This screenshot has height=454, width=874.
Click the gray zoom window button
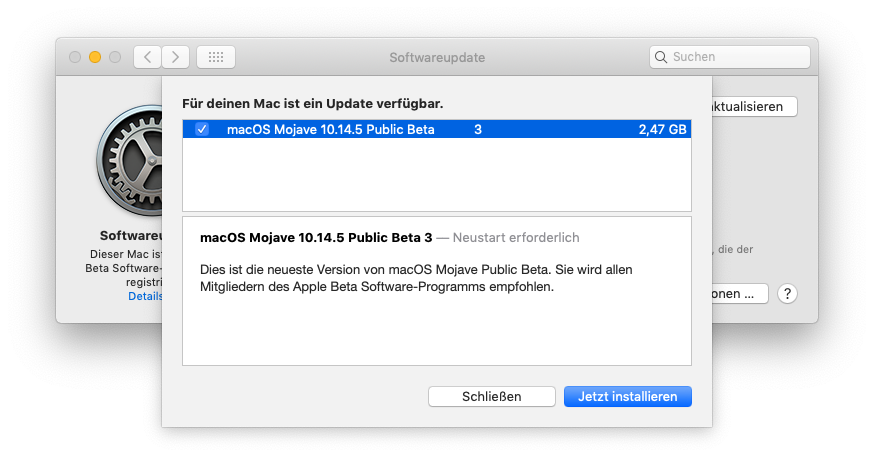[115, 57]
